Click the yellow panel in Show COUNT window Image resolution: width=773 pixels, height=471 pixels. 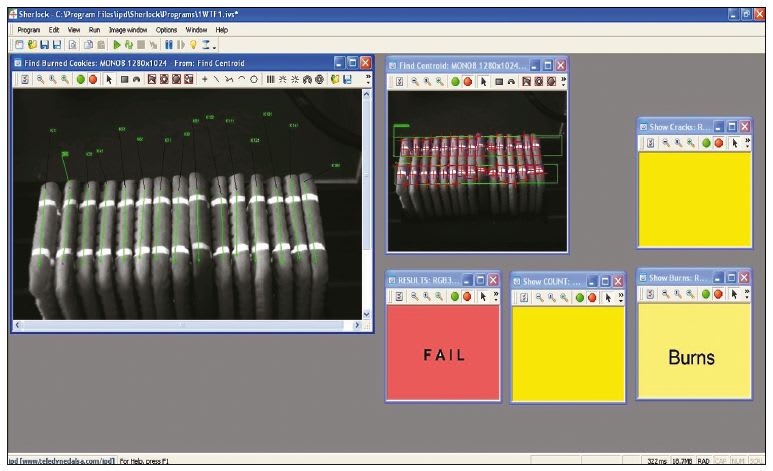568,354
